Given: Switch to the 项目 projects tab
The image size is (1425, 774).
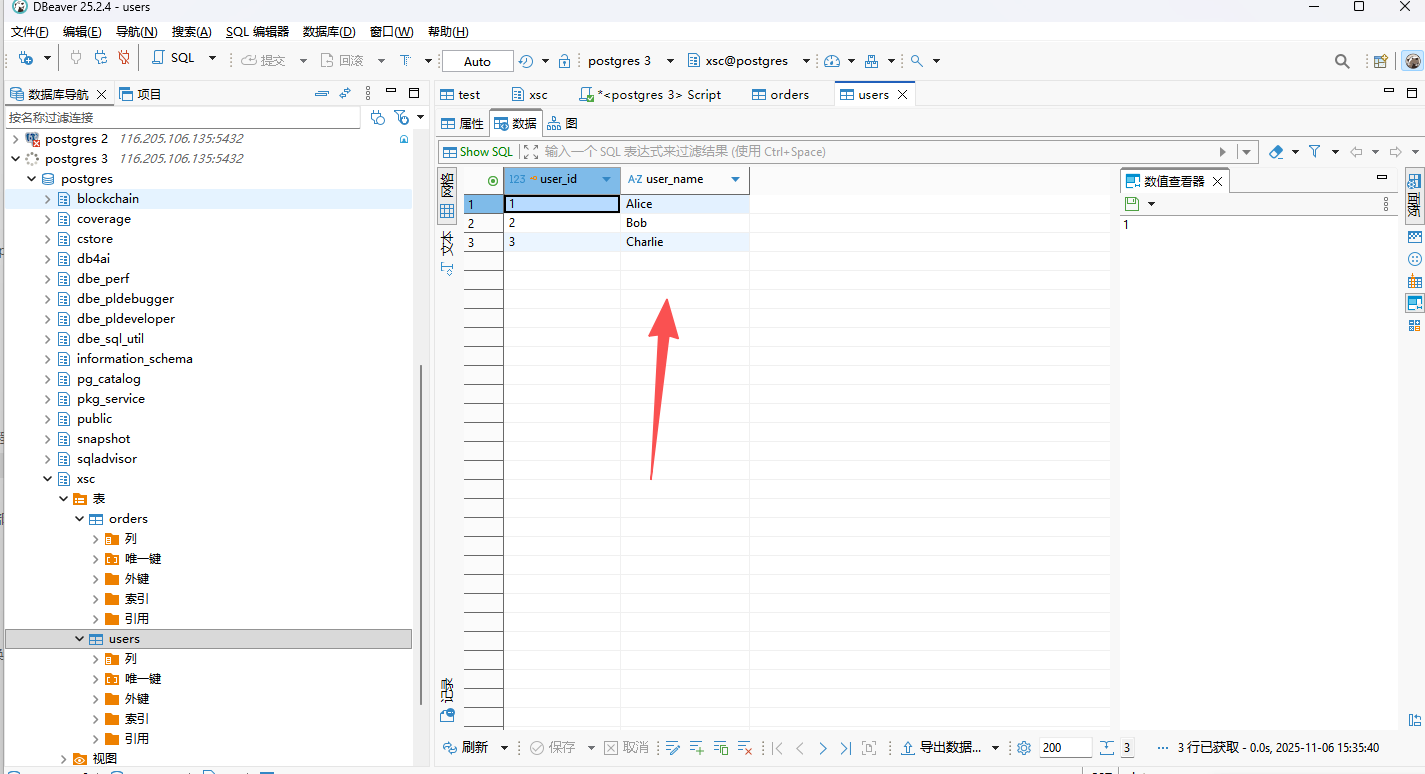Looking at the screenshot, I should [x=140, y=94].
